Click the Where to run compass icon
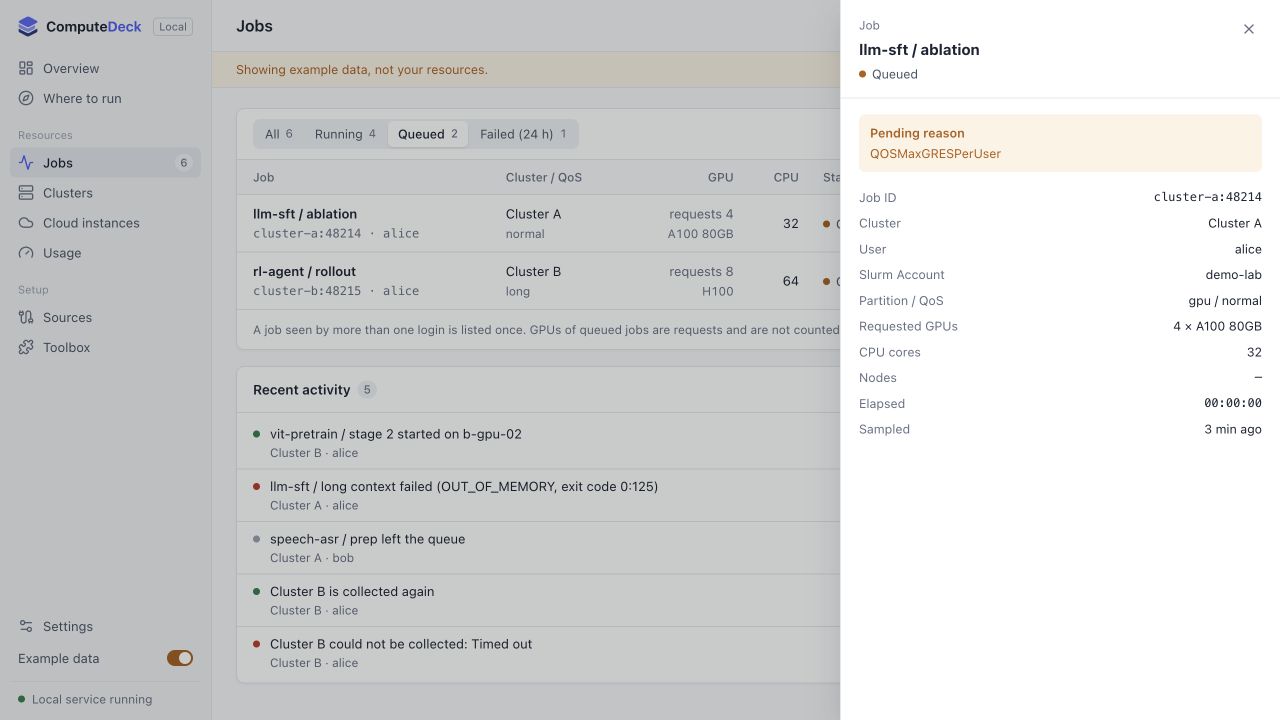 (26, 99)
